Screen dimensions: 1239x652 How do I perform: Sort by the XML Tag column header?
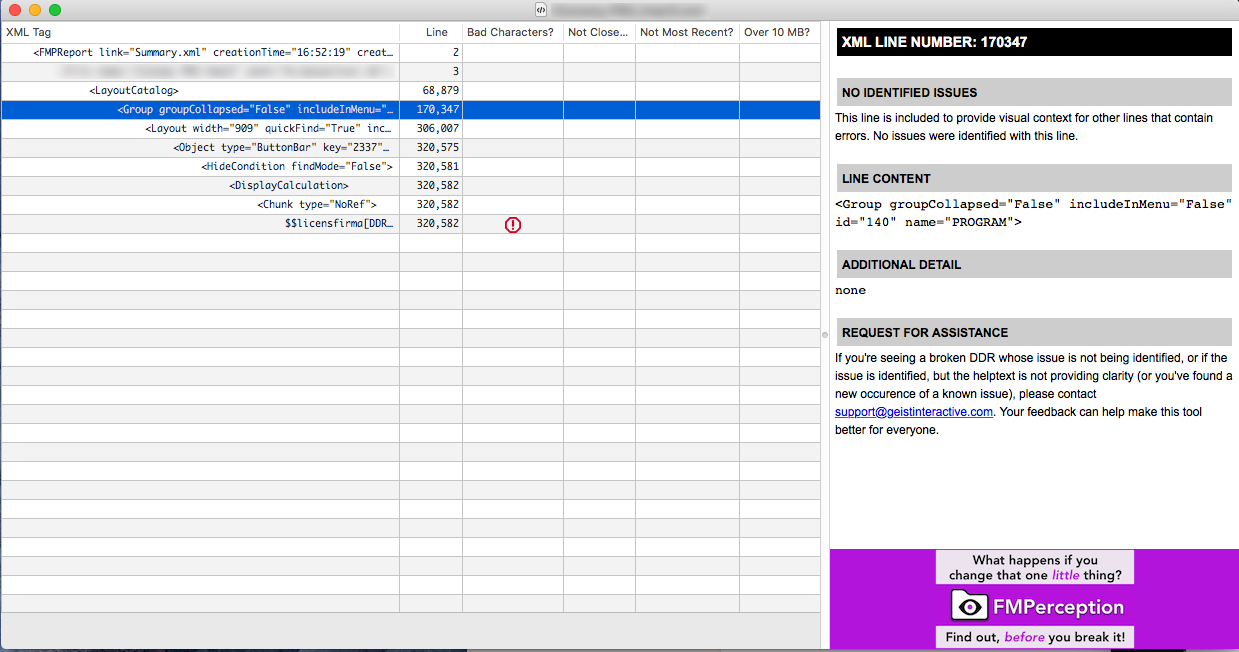coord(200,32)
